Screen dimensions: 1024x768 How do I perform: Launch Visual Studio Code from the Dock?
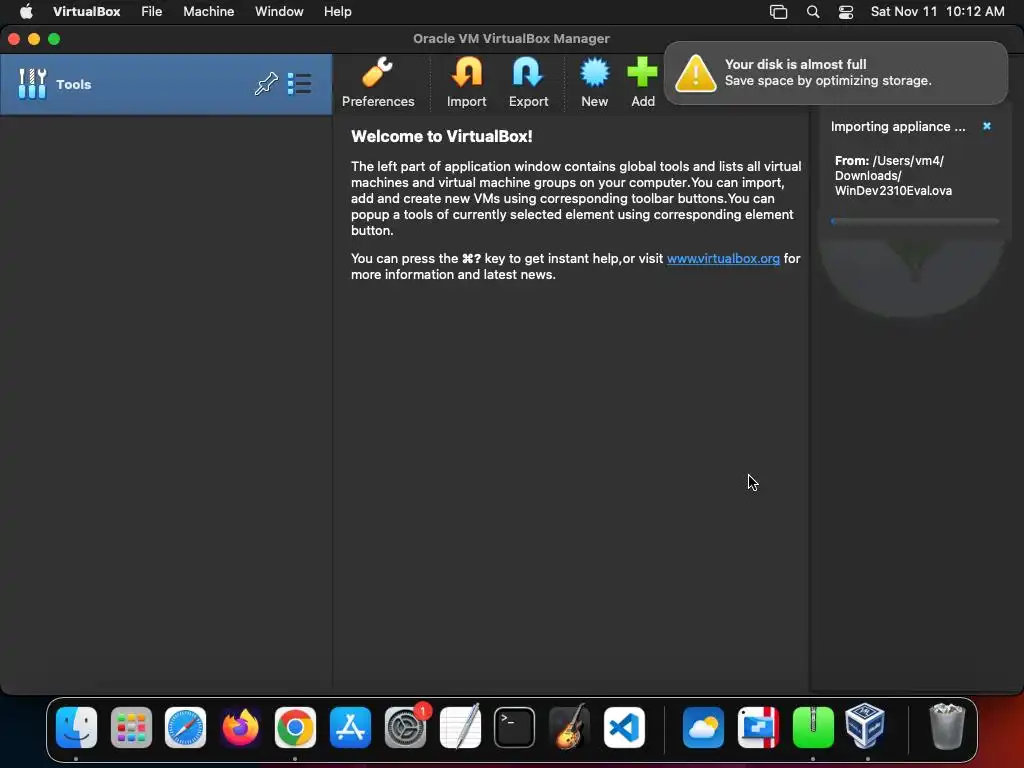click(624, 727)
